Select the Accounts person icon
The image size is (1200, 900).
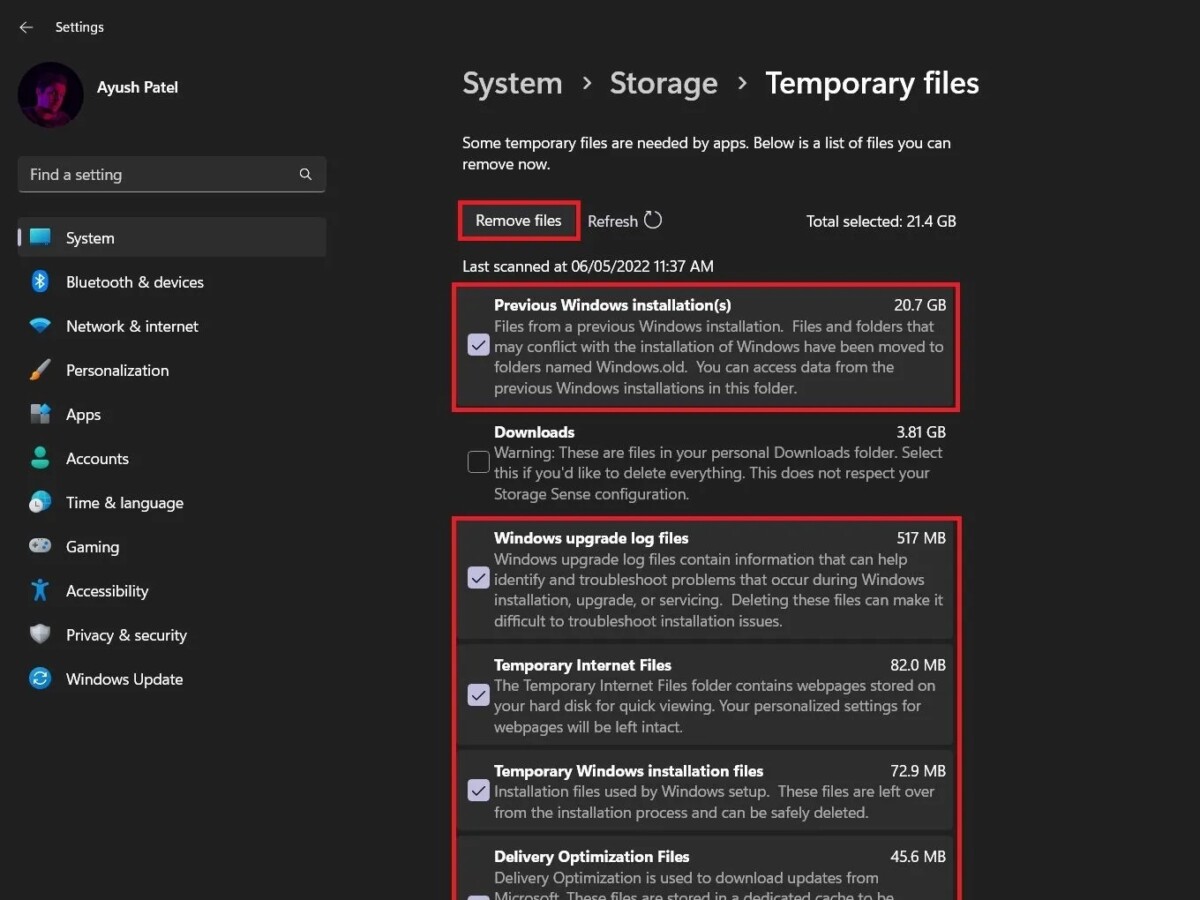pos(40,458)
